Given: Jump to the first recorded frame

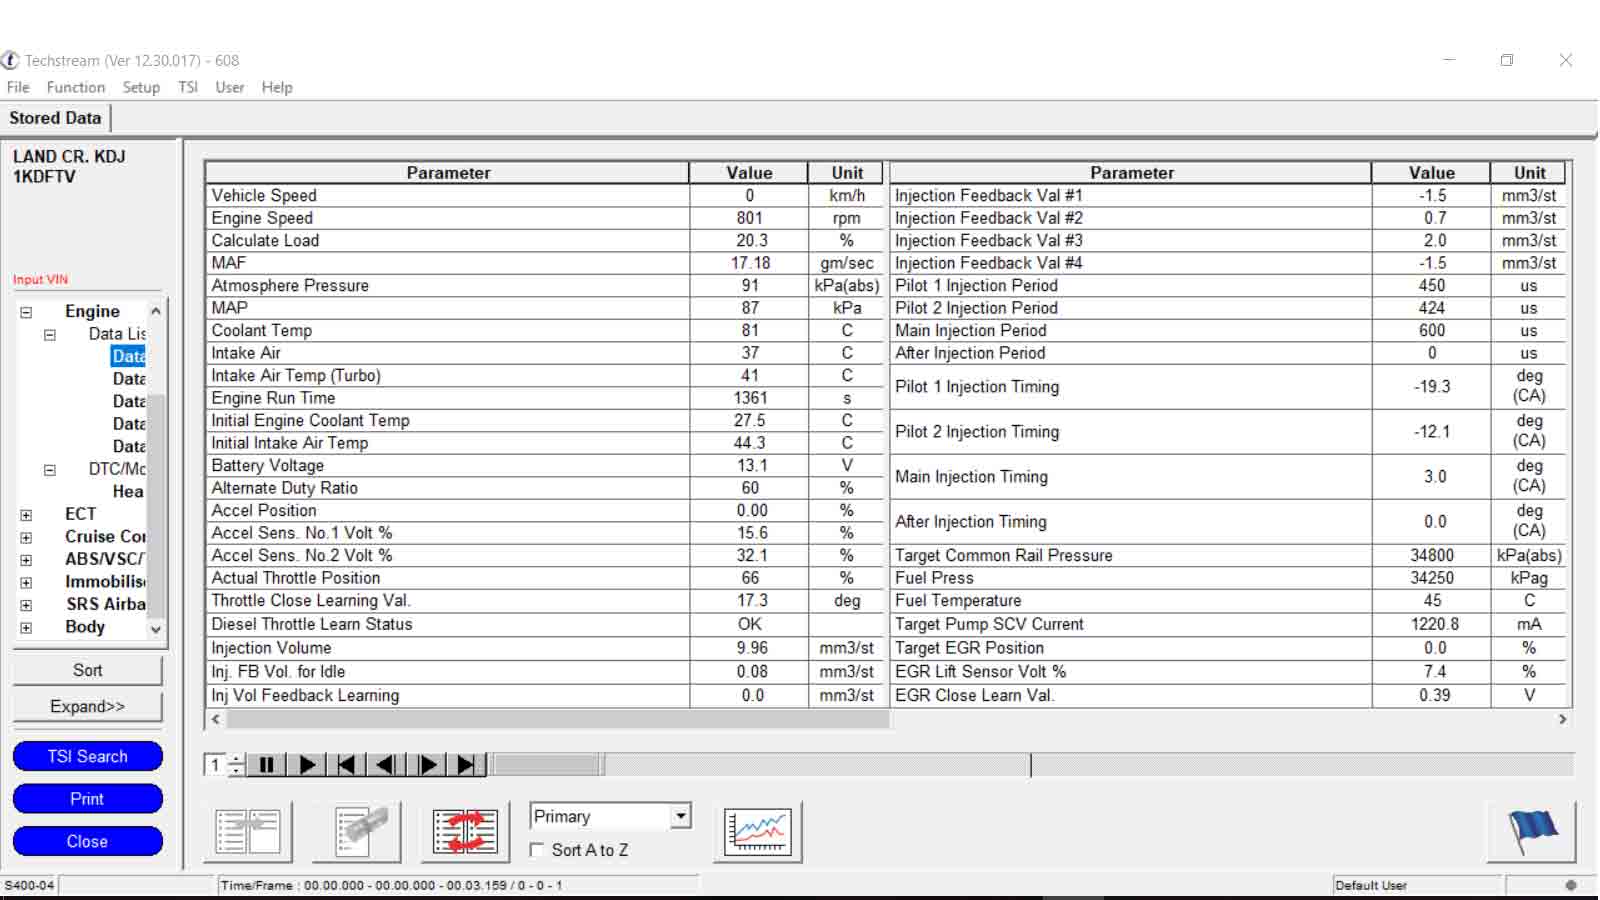Looking at the screenshot, I should click(346, 765).
